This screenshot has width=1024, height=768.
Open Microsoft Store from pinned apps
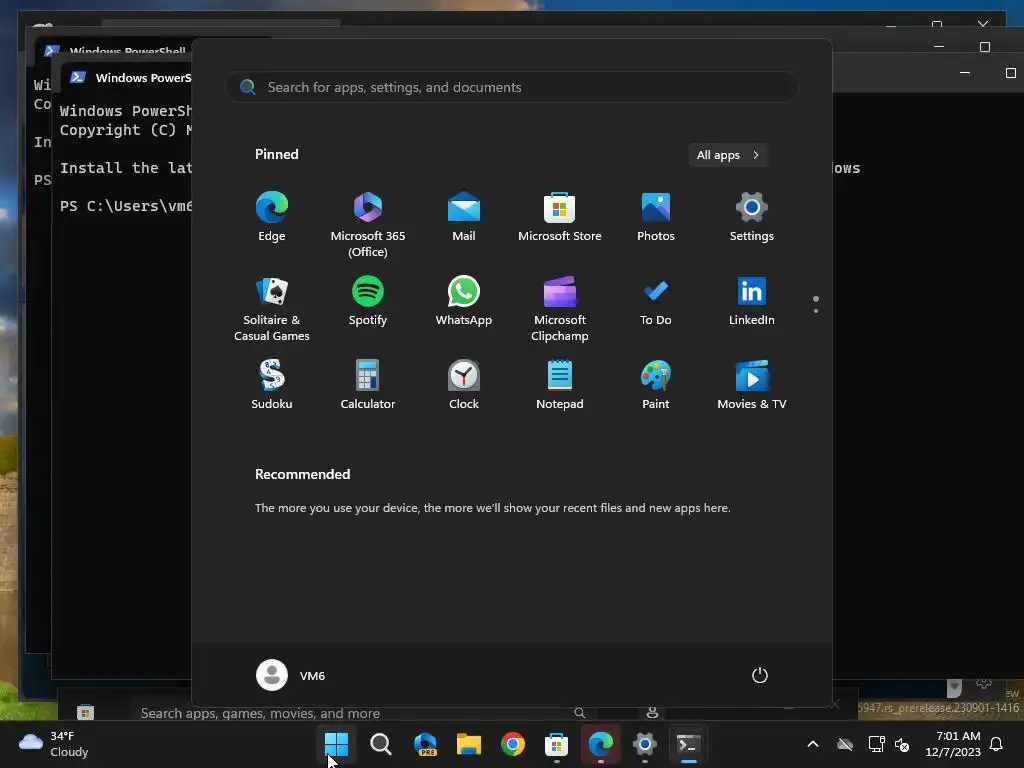pyautogui.click(x=560, y=218)
